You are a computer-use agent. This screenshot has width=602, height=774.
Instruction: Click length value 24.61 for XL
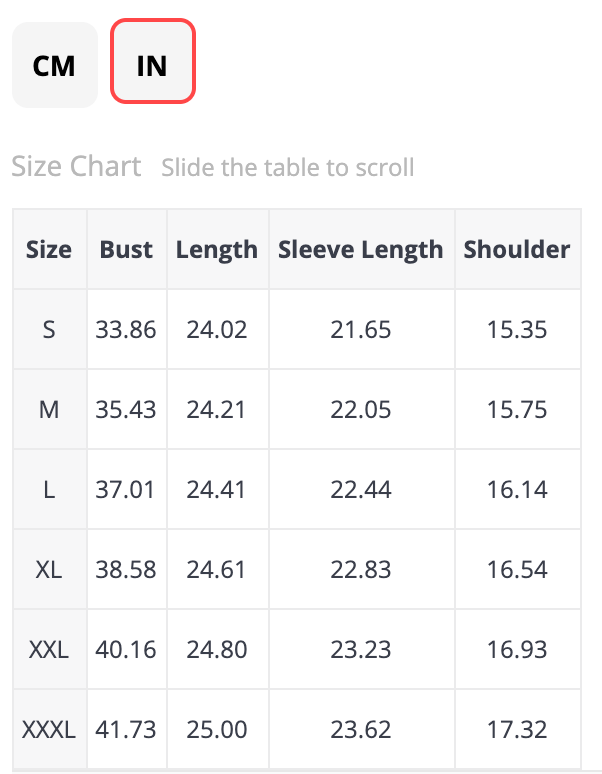217,570
